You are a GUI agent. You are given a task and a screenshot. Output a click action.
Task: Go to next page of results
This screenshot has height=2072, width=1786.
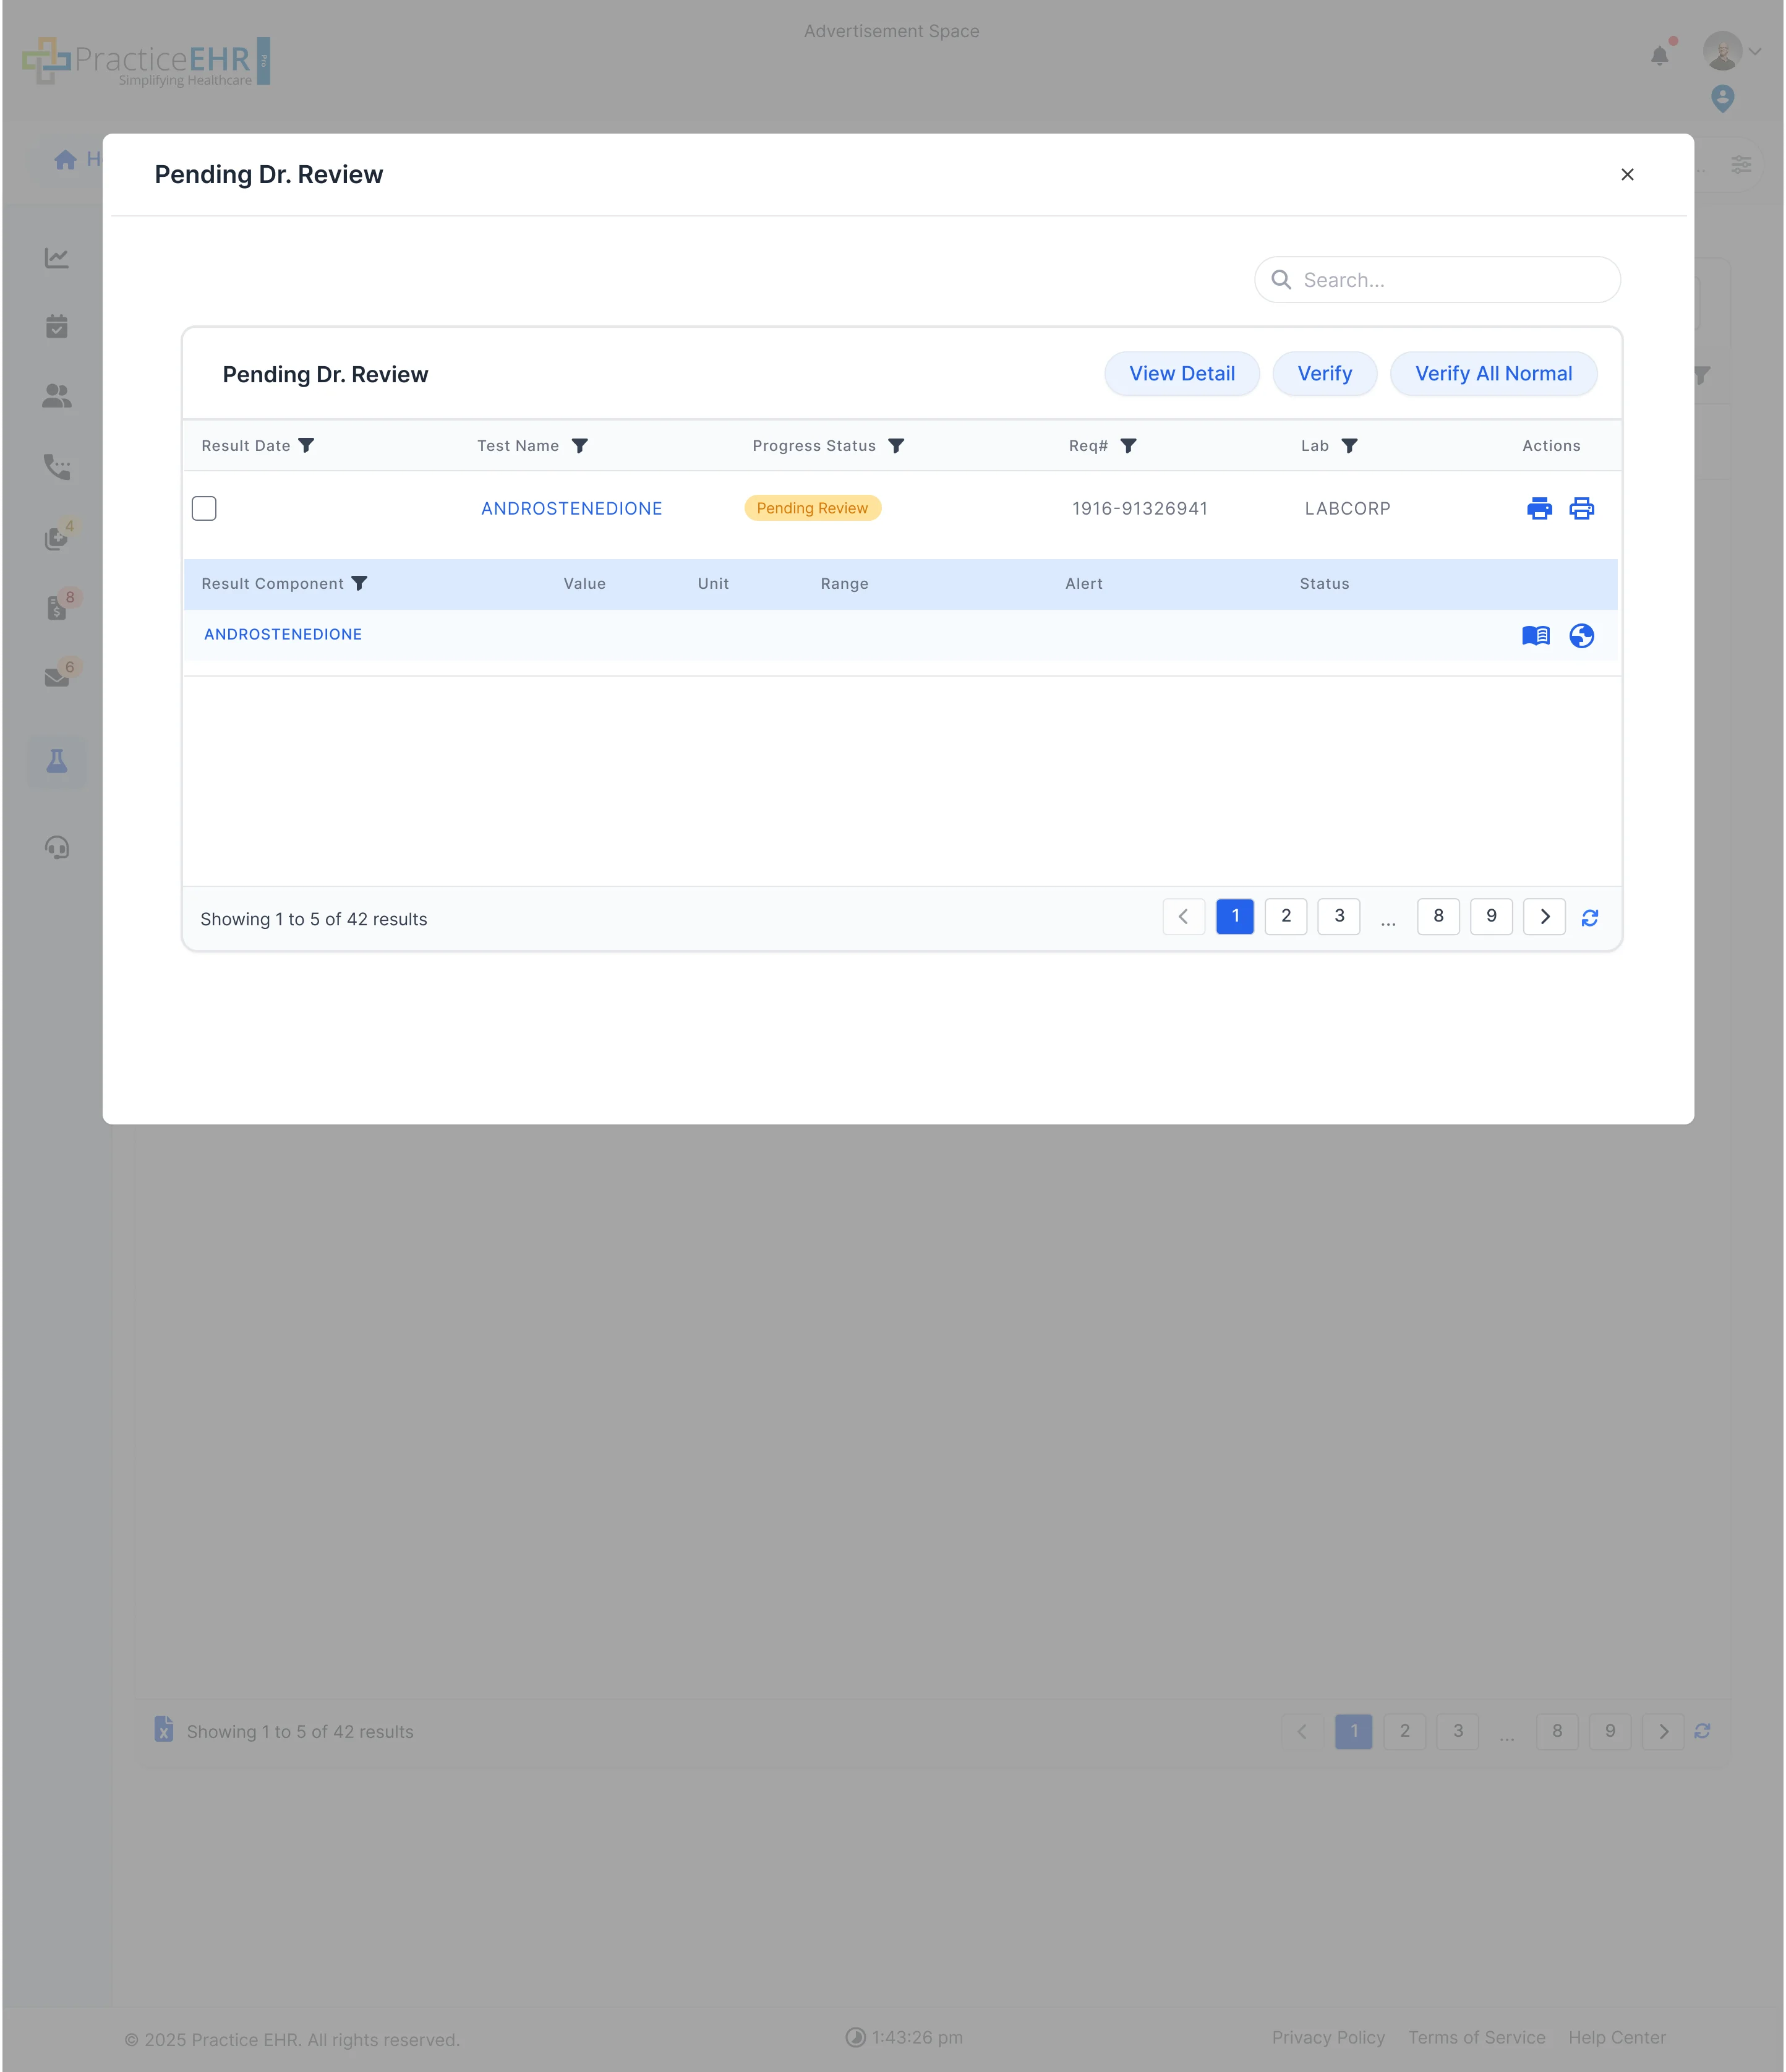coord(1544,916)
